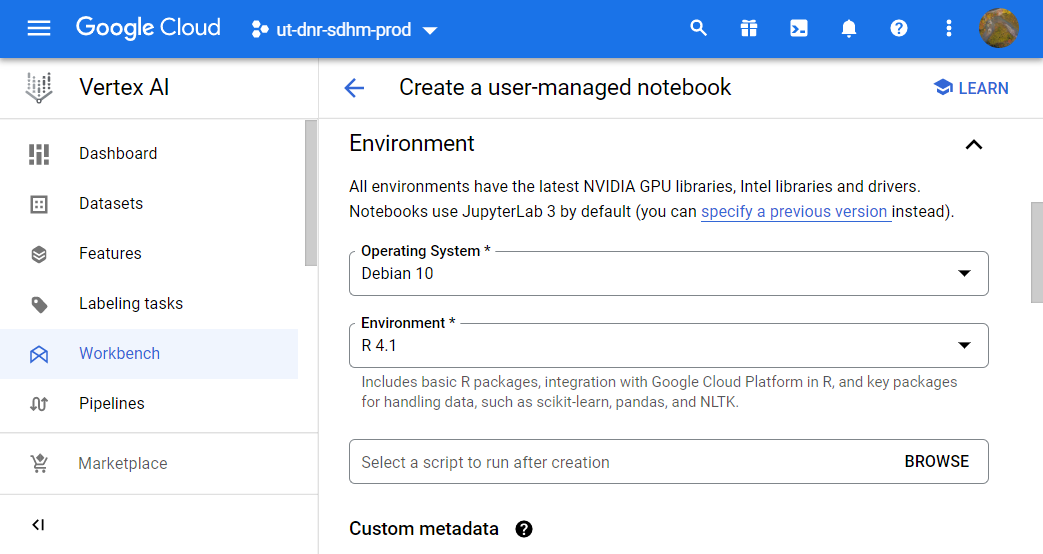Click the help question mark in header
The image size is (1043, 554).
coord(899,28)
